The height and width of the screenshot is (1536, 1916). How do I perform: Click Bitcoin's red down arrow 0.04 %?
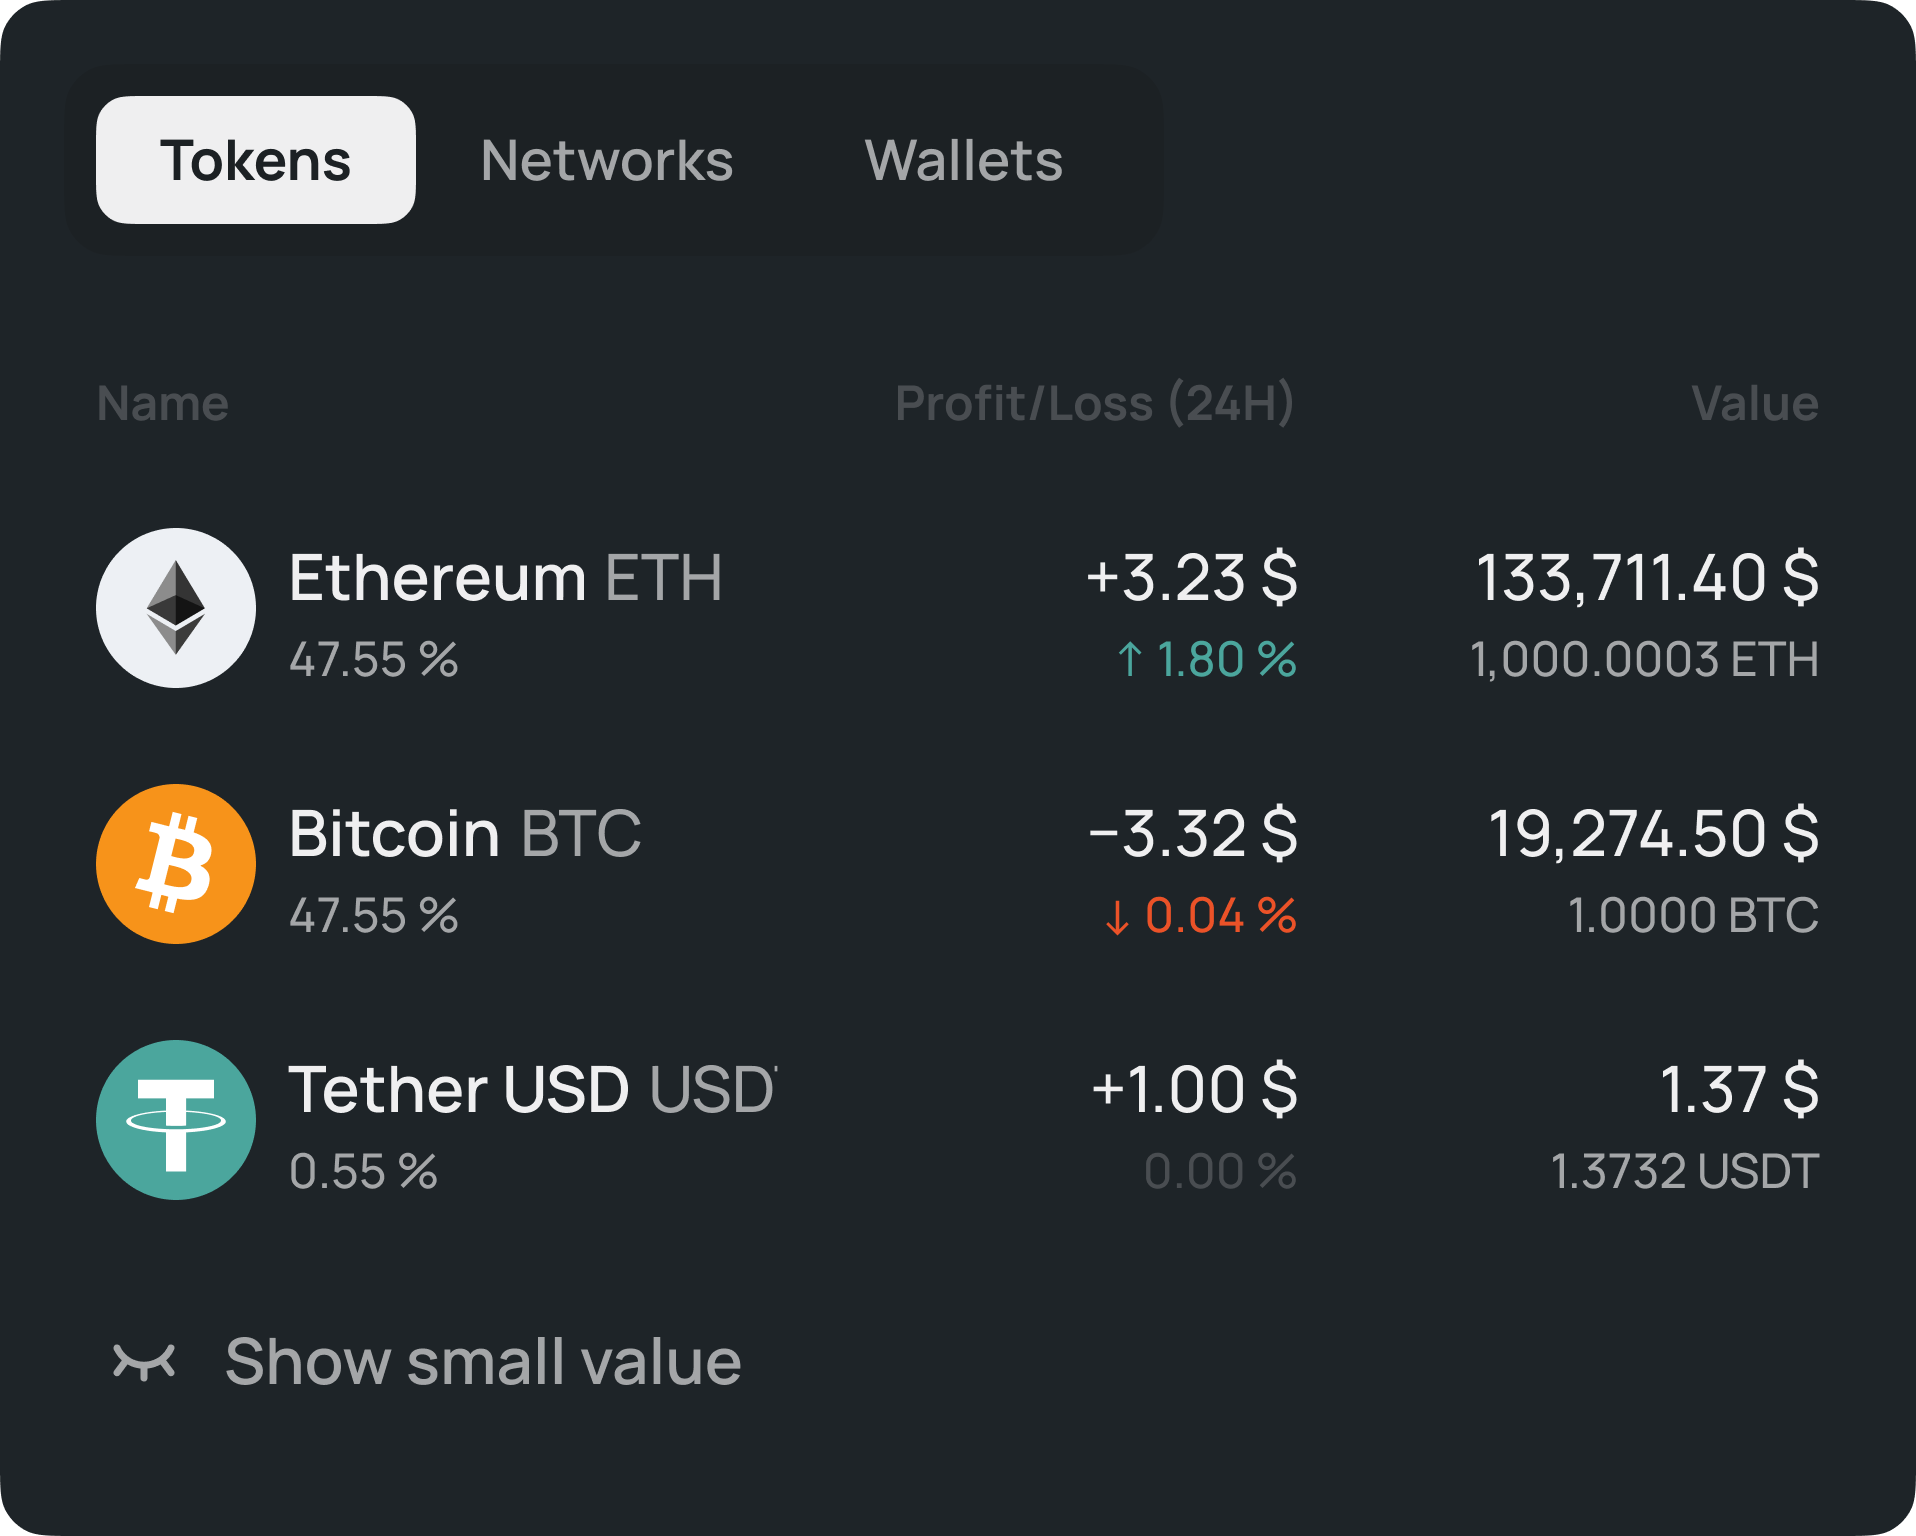point(1200,916)
